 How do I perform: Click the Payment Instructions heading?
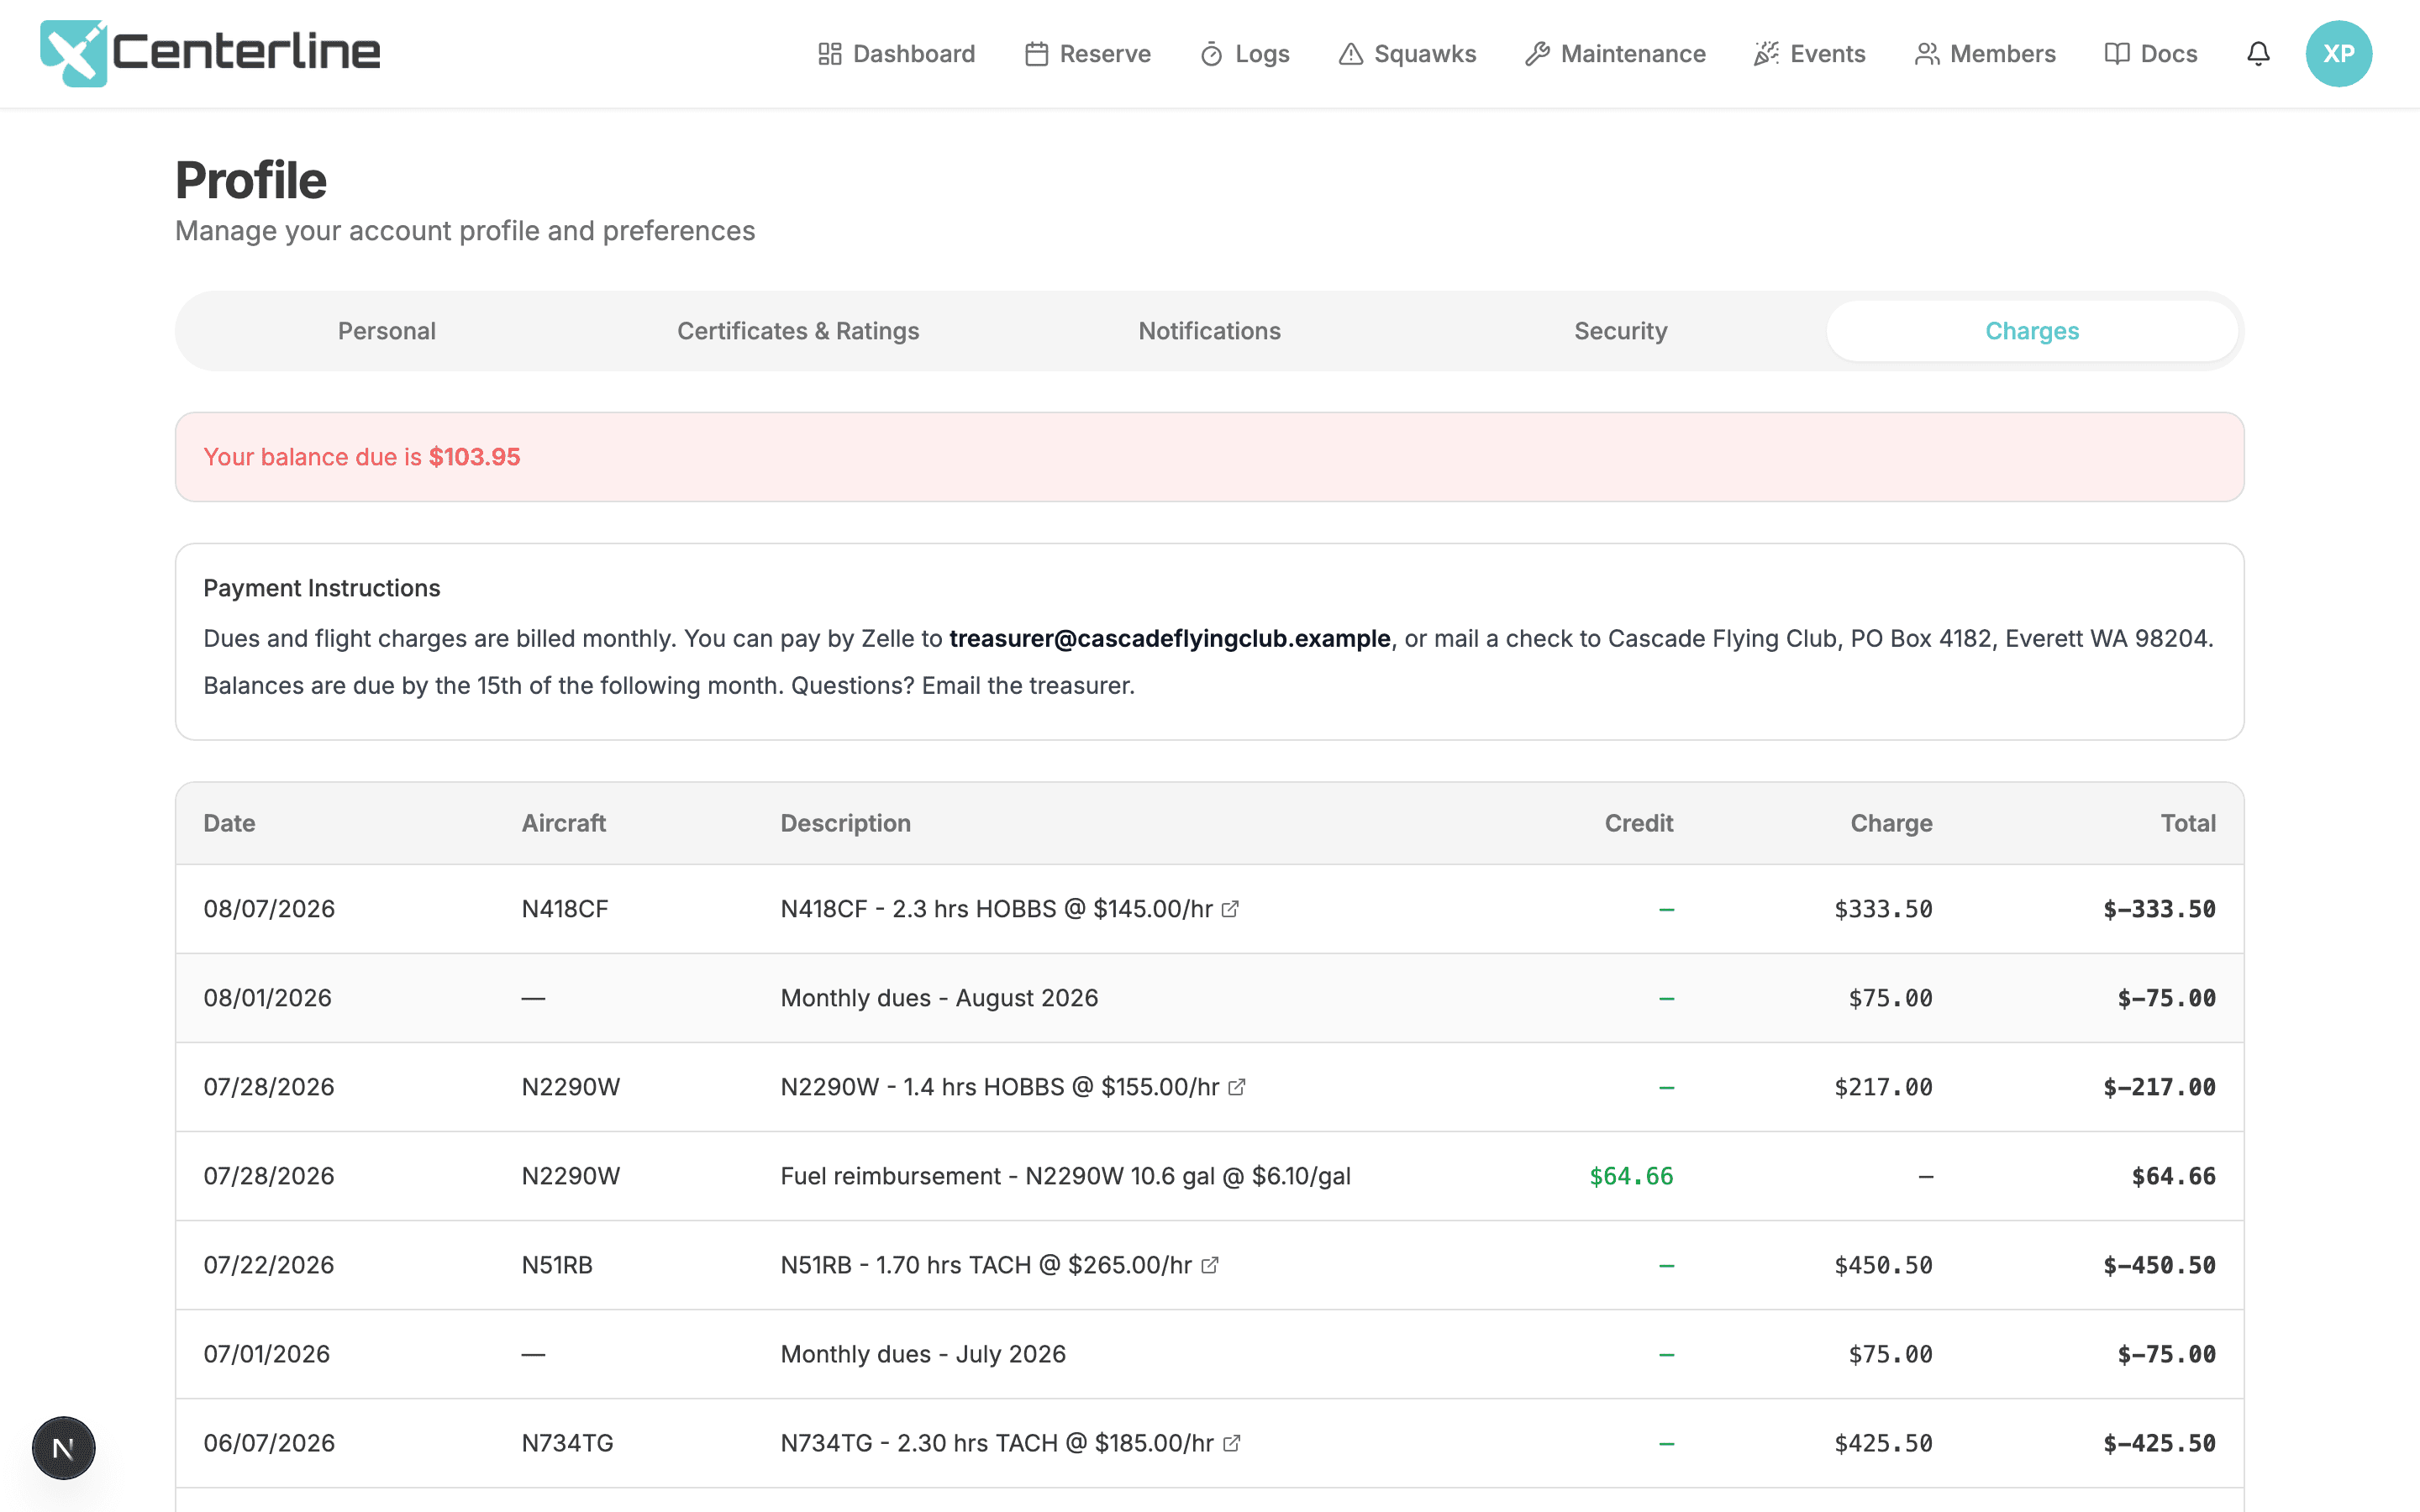(322, 588)
